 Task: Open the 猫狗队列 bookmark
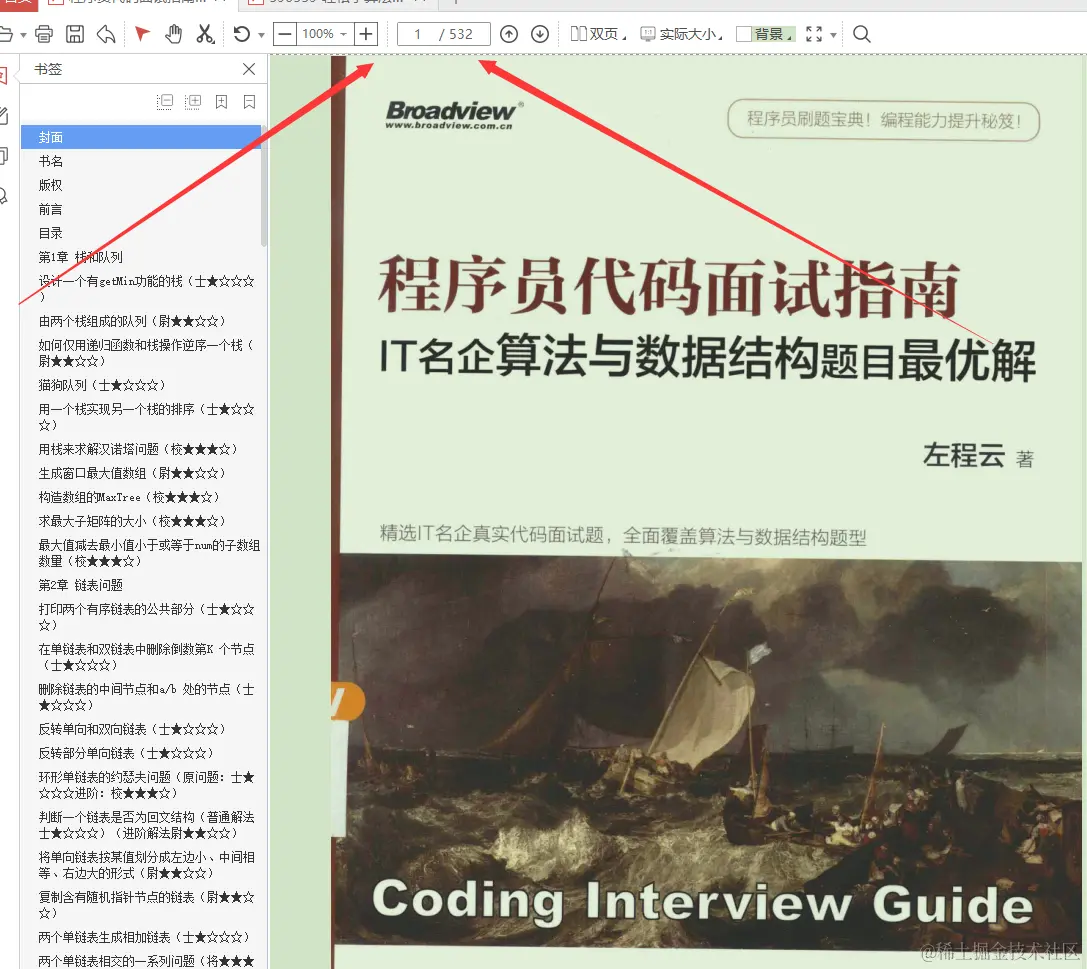102,385
